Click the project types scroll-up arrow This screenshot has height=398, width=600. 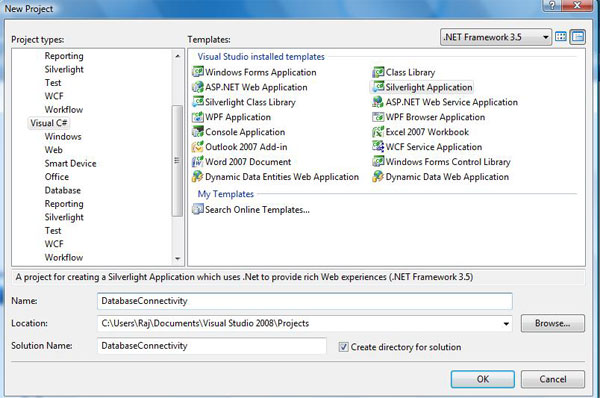click(x=177, y=56)
